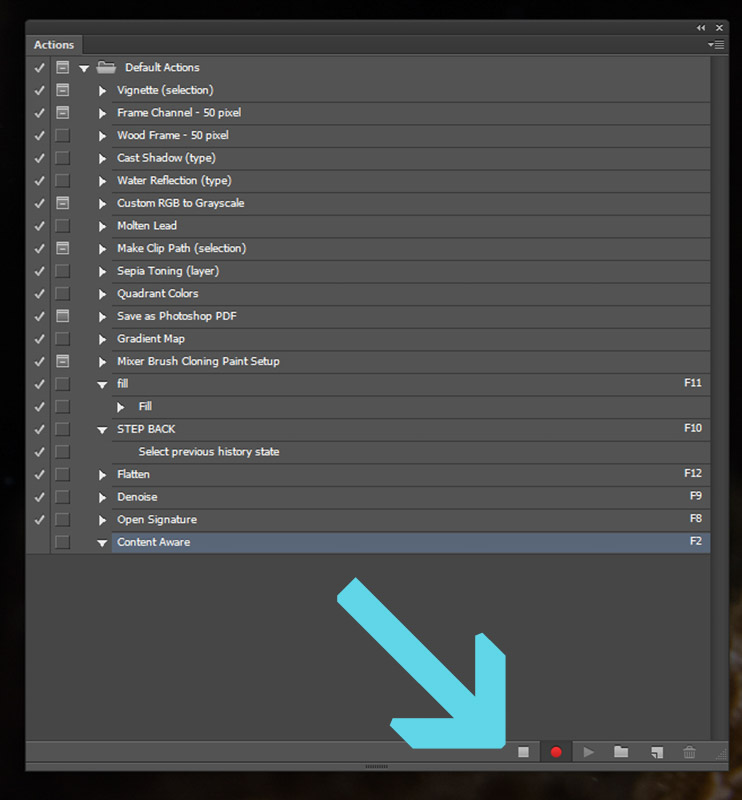Image resolution: width=742 pixels, height=800 pixels.
Task: Click the Create New Action icon
Action: coord(656,752)
